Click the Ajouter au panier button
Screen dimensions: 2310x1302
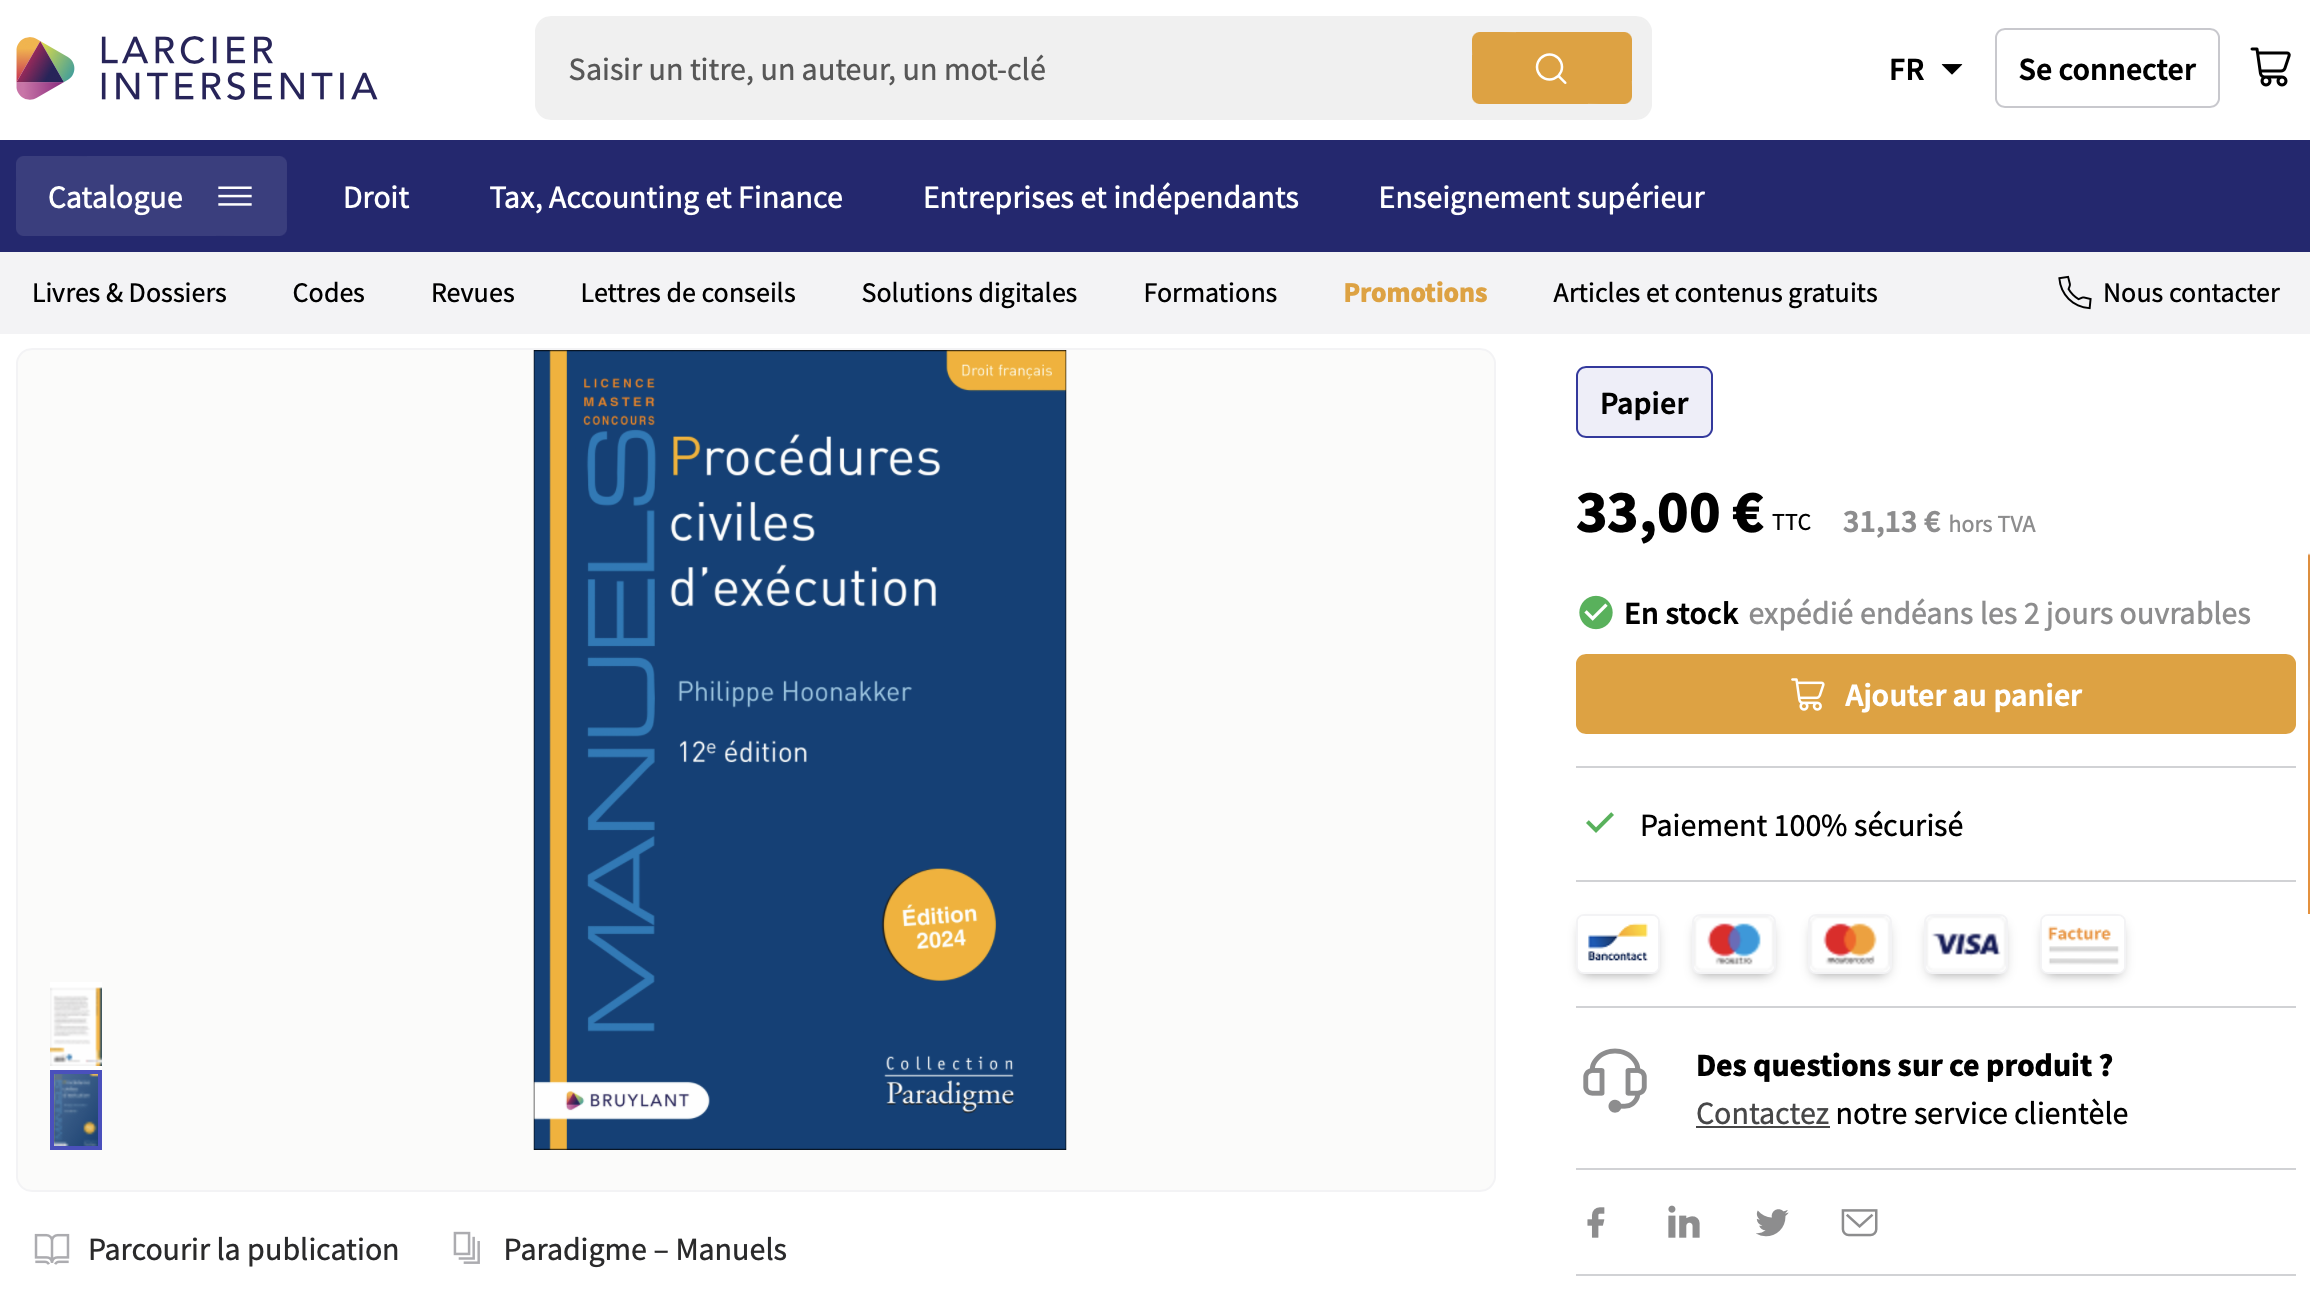click(x=1935, y=694)
